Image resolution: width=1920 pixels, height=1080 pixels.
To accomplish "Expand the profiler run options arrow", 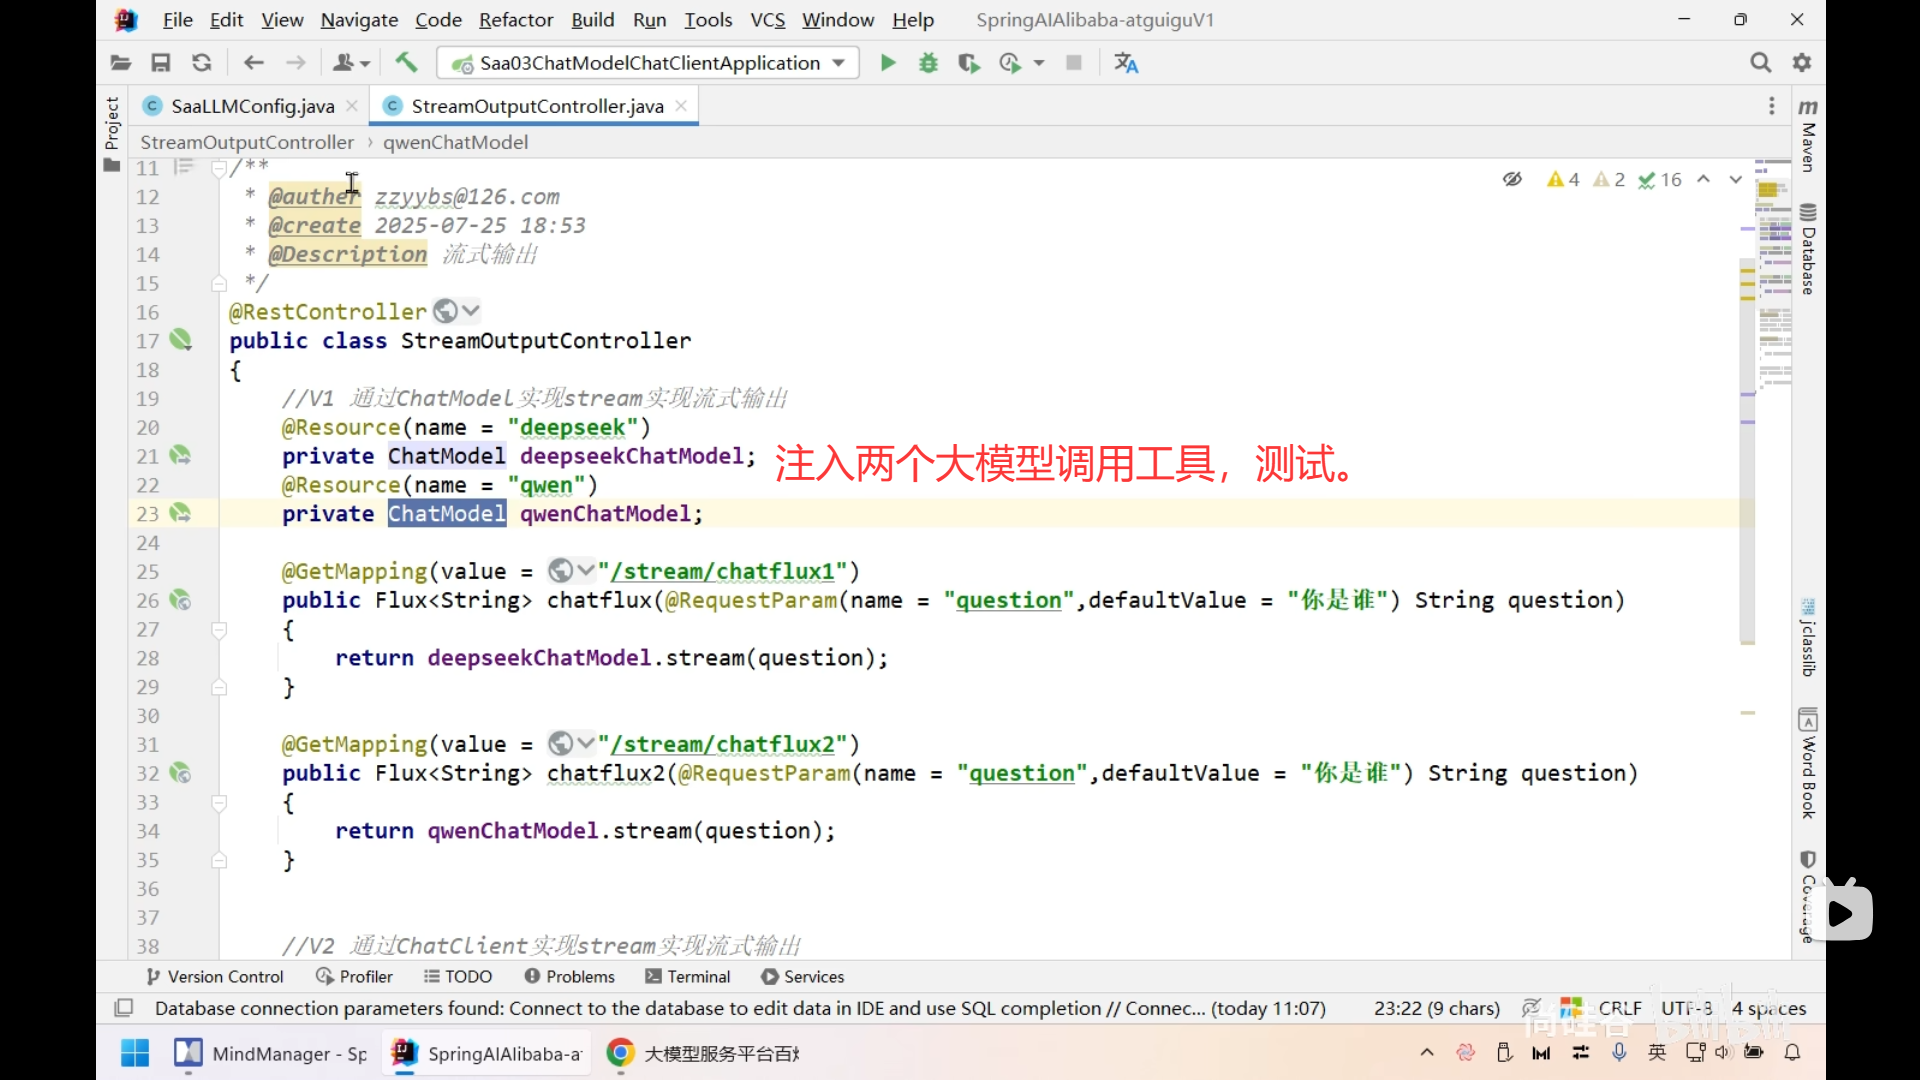I will point(1039,63).
